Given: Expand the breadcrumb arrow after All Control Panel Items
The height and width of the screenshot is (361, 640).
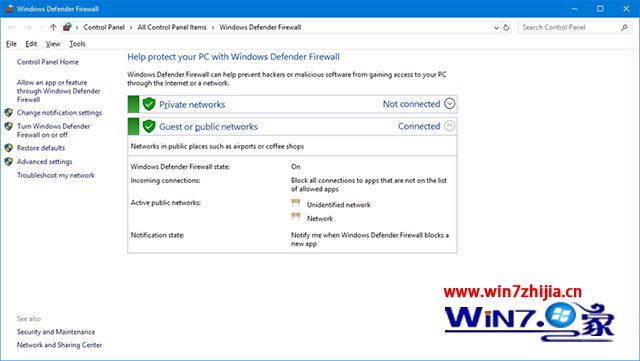Looking at the screenshot, I should point(213,27).
